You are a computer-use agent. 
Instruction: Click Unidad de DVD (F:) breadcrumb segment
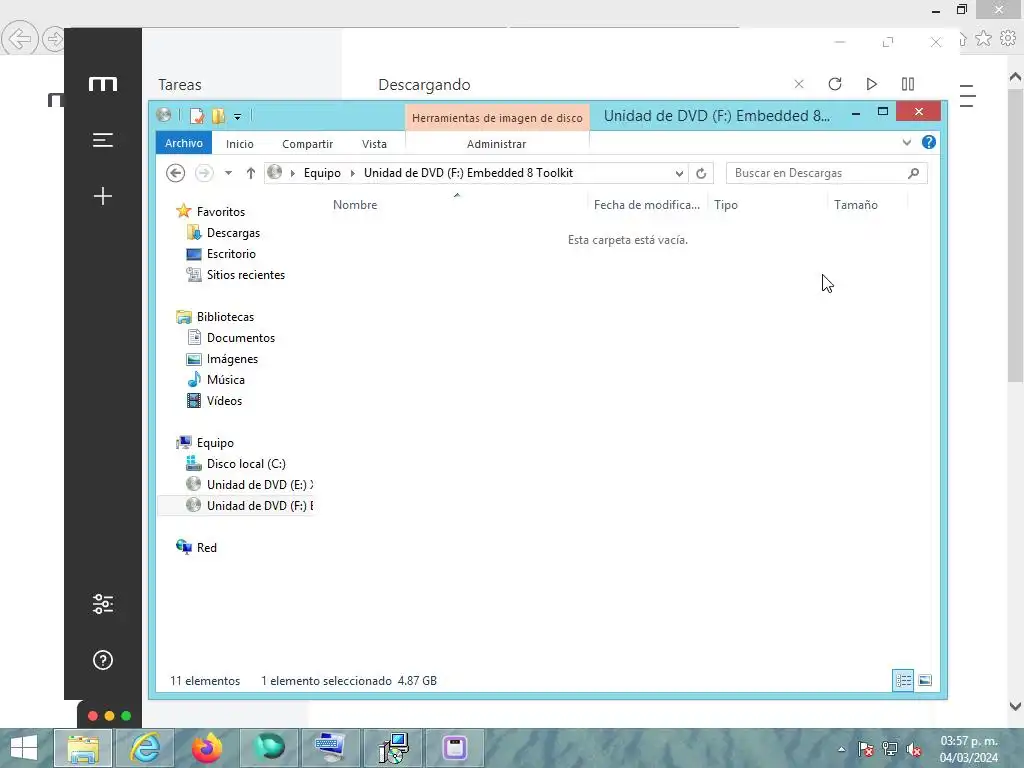tap(468, 173)
